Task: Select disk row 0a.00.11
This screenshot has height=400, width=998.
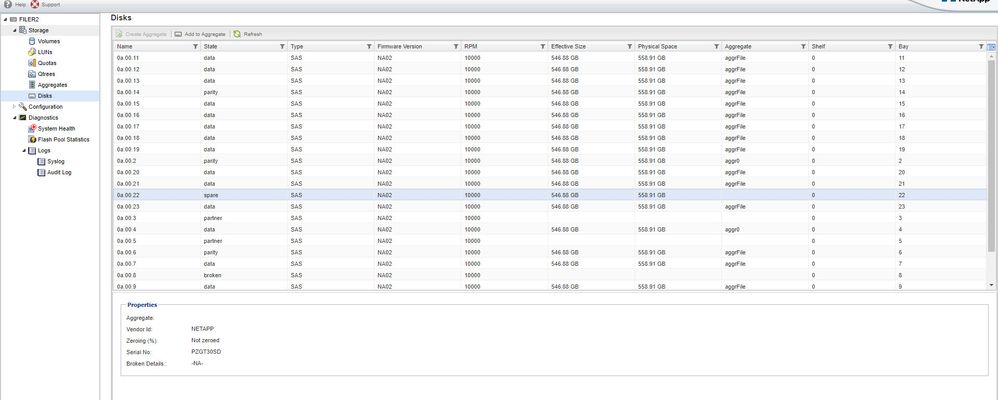Action: point(551,58)
